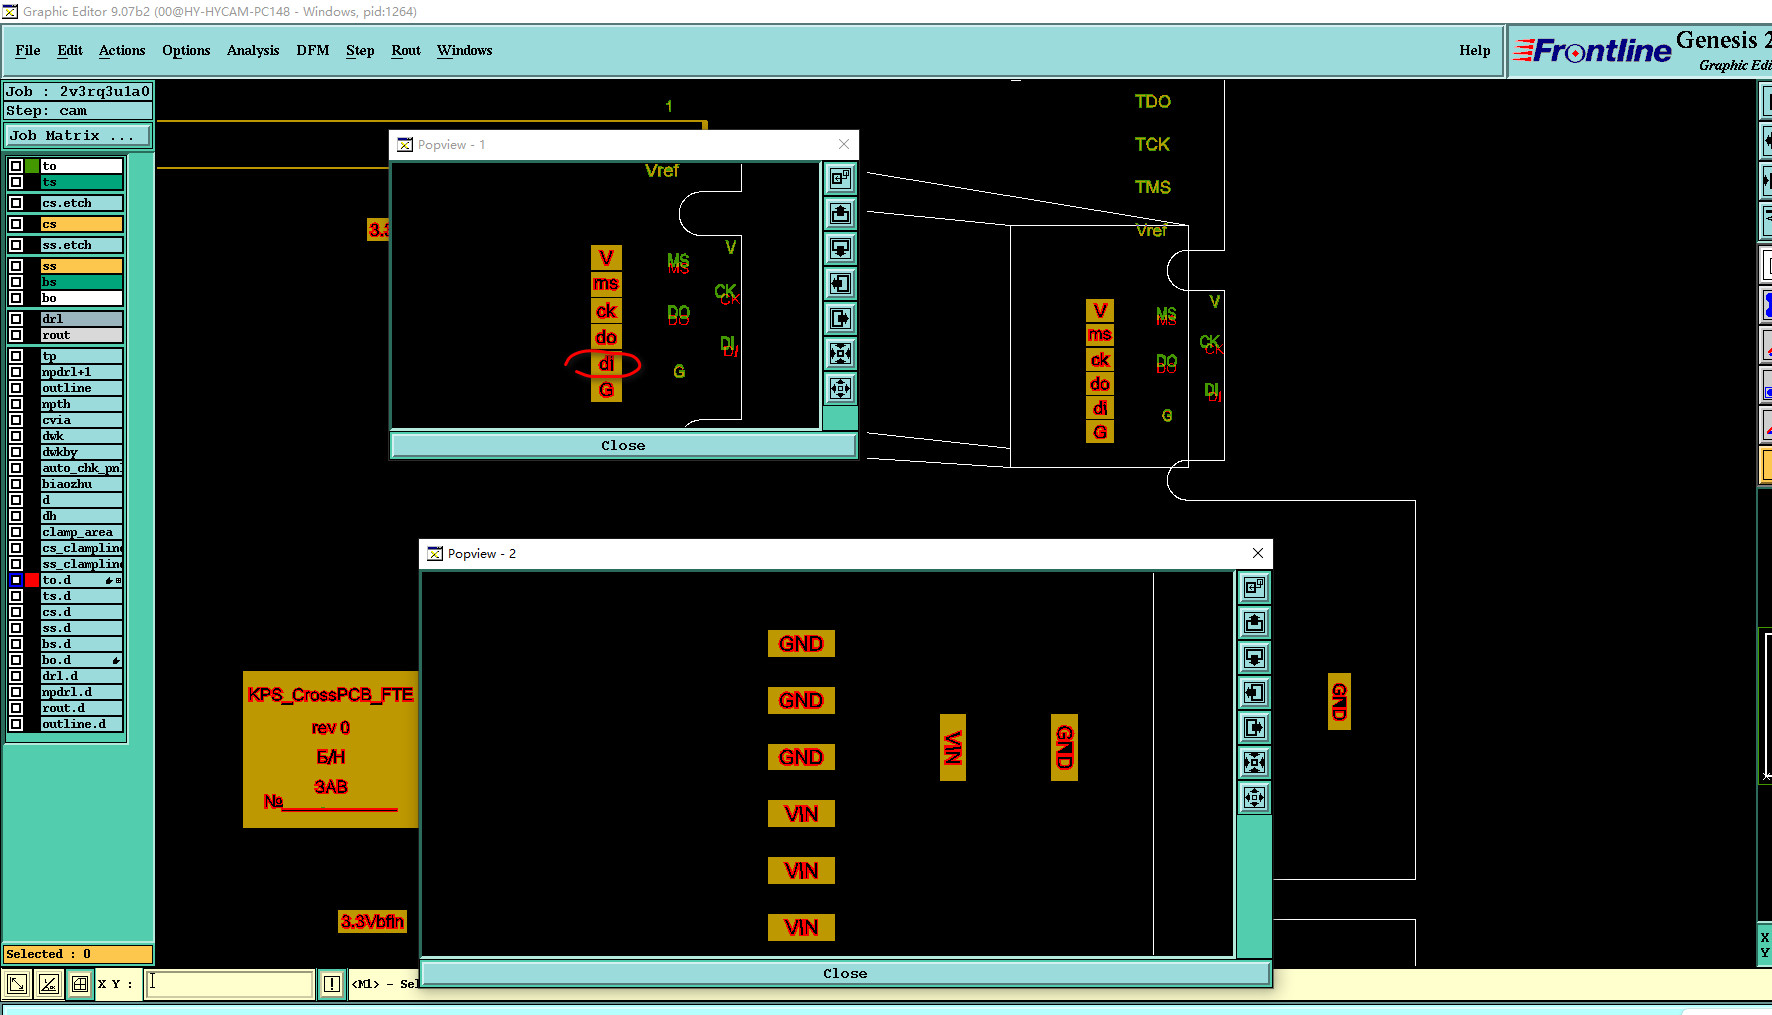Click zoom-in icon in Popview 1

coord(841,353)
